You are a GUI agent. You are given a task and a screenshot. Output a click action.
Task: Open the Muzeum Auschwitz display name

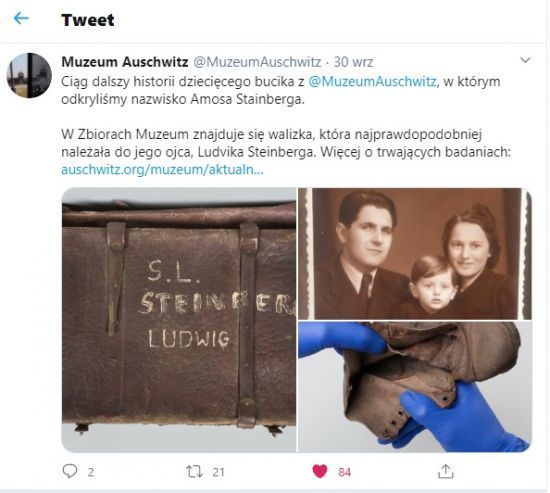pyautogui.click(x=125, y=62)
